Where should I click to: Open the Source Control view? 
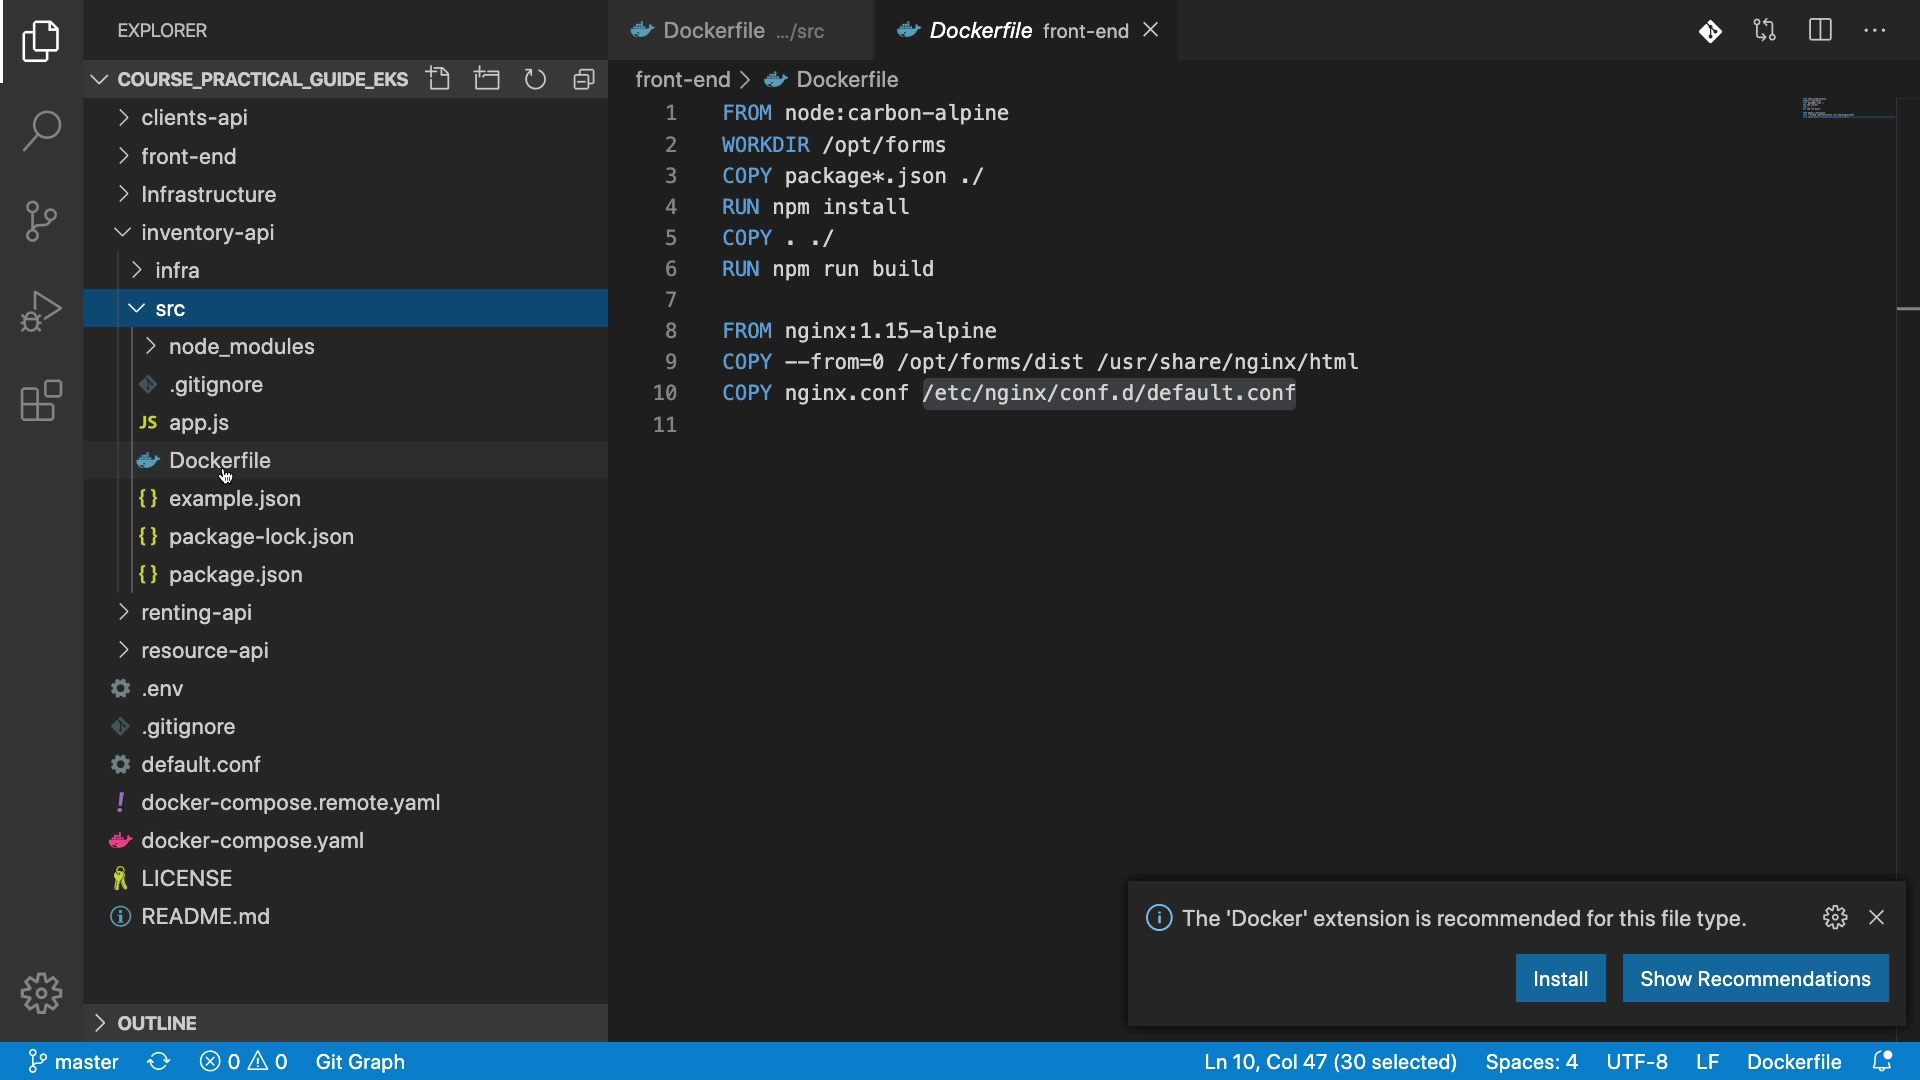pos(41,221)
